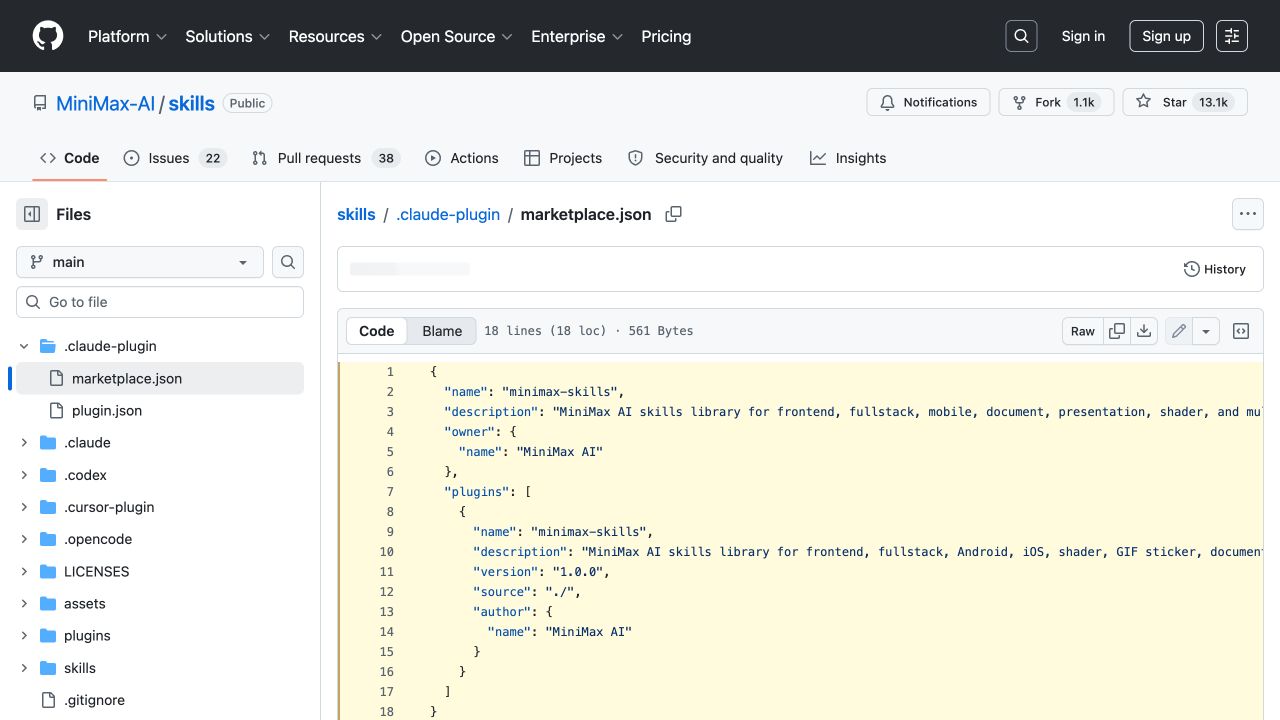Open the symbols panel icon
Image resolution: width=1280 pixels, height=720 pixels.
coord(1241,331)
